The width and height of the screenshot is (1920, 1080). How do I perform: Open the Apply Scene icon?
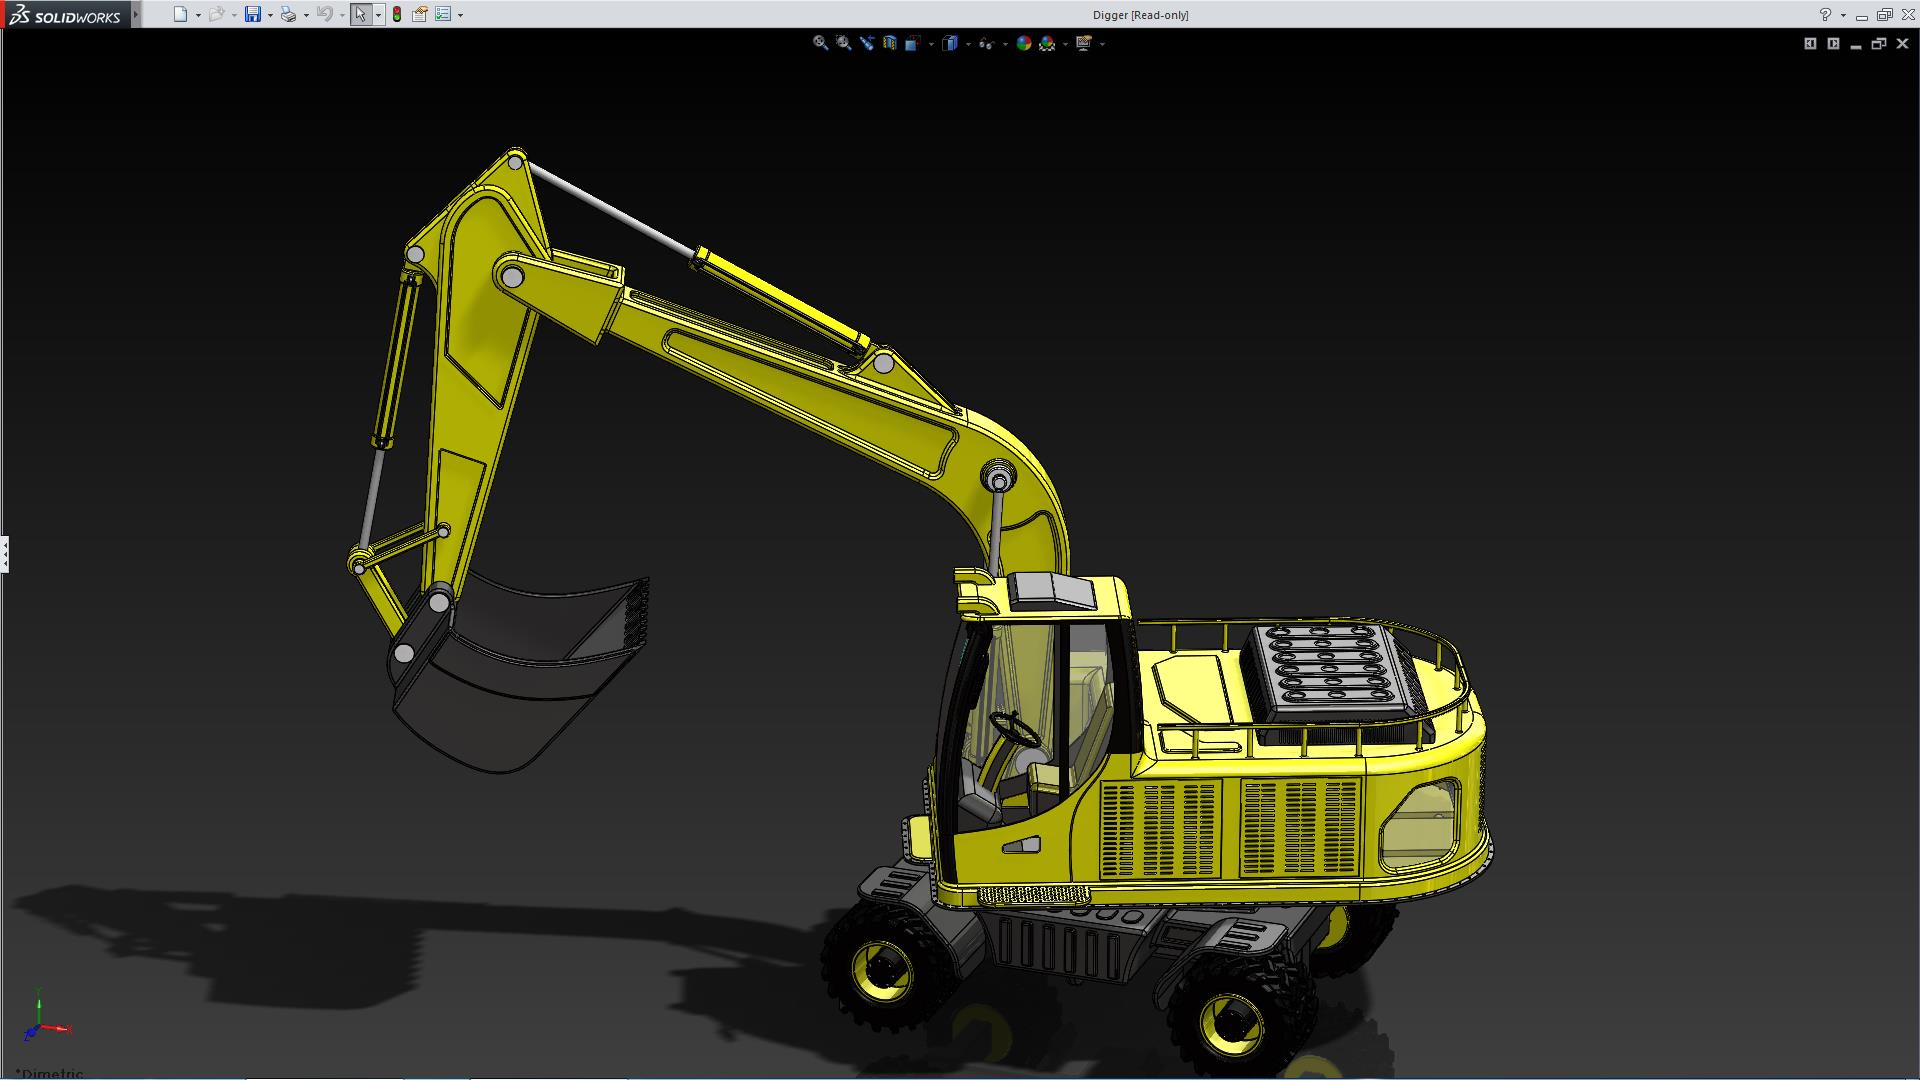(x=1047, y=43)
